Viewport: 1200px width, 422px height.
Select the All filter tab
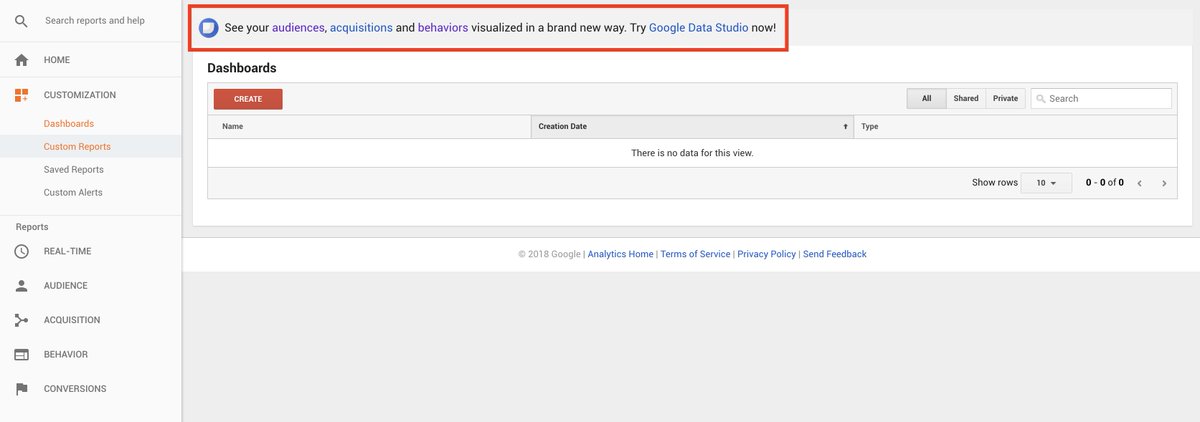pos(927,98)
